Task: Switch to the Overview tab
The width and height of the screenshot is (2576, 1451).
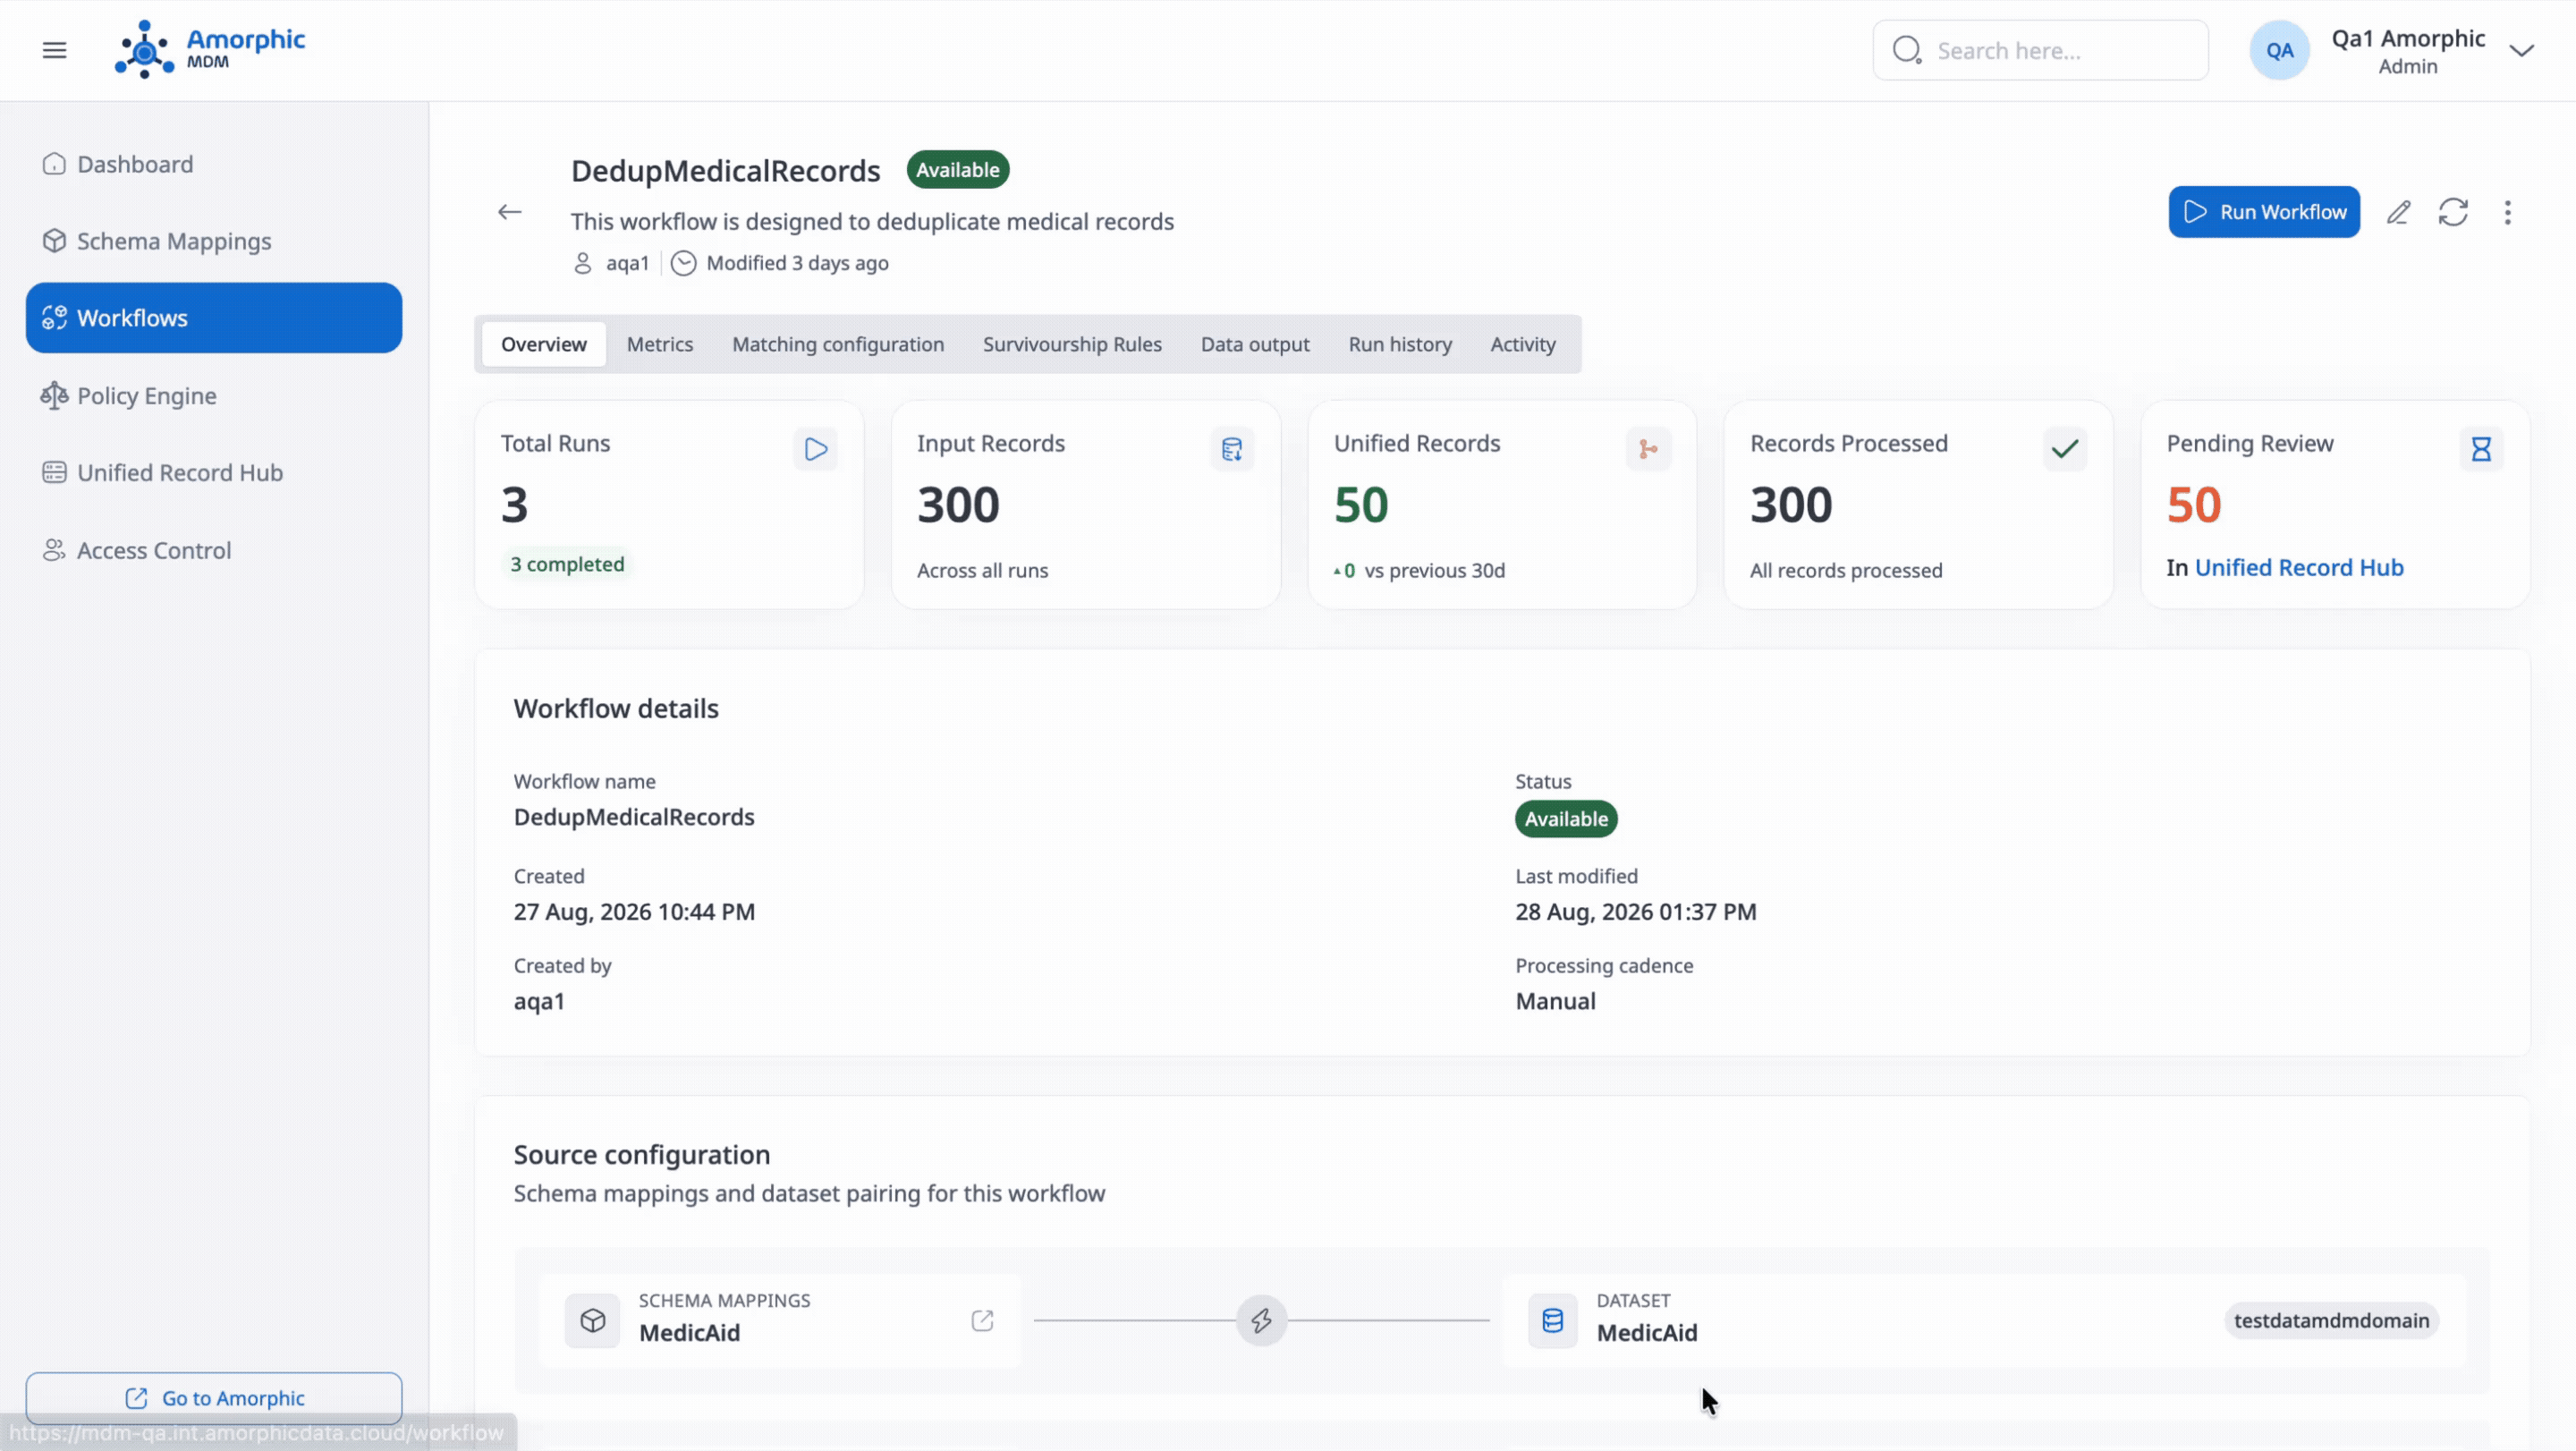Action: [x=543, y=344]
